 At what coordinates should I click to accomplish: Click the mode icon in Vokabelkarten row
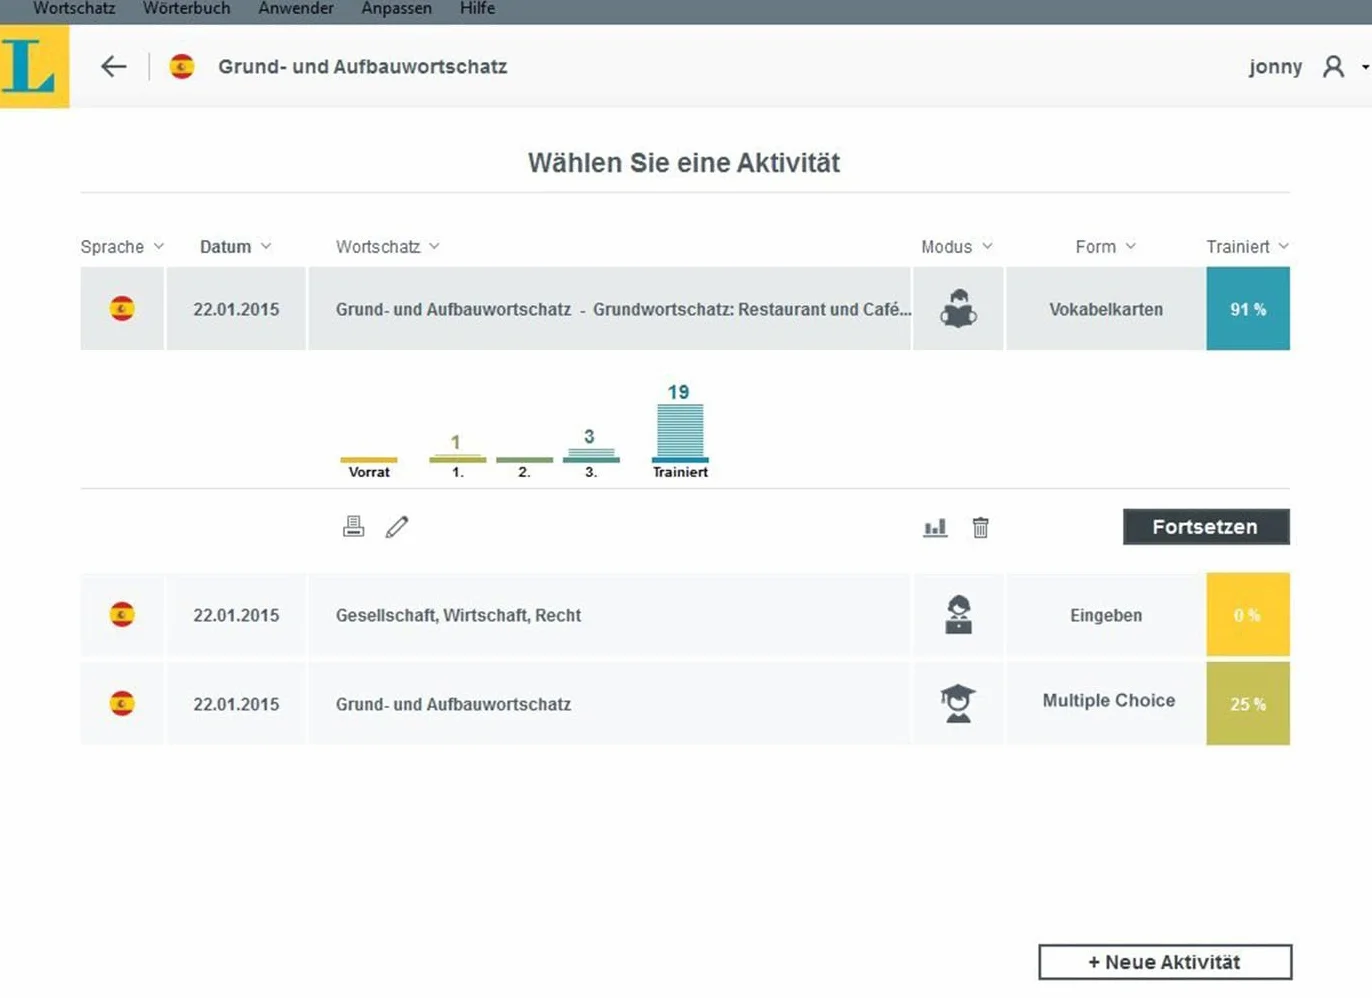click(x=958, y=309)
